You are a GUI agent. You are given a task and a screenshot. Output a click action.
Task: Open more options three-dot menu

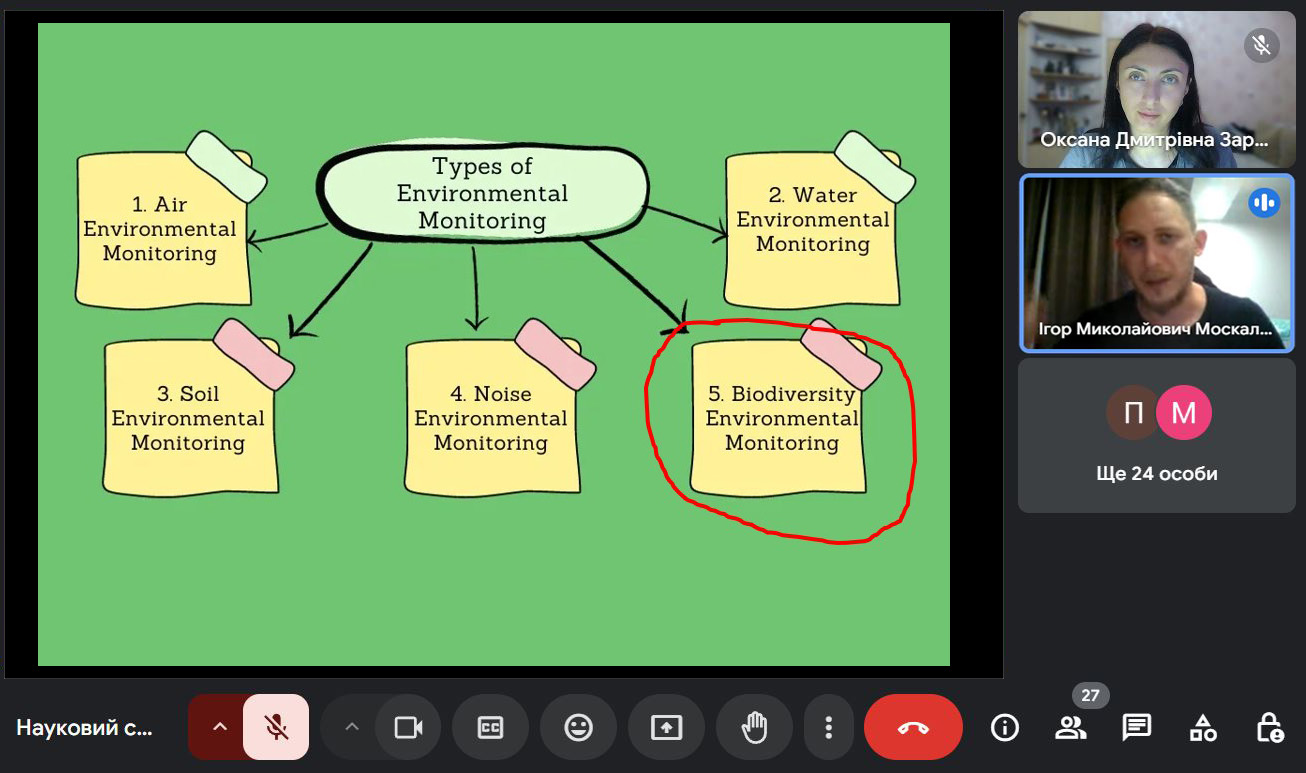pyautogui.click(x=828, y=727)
